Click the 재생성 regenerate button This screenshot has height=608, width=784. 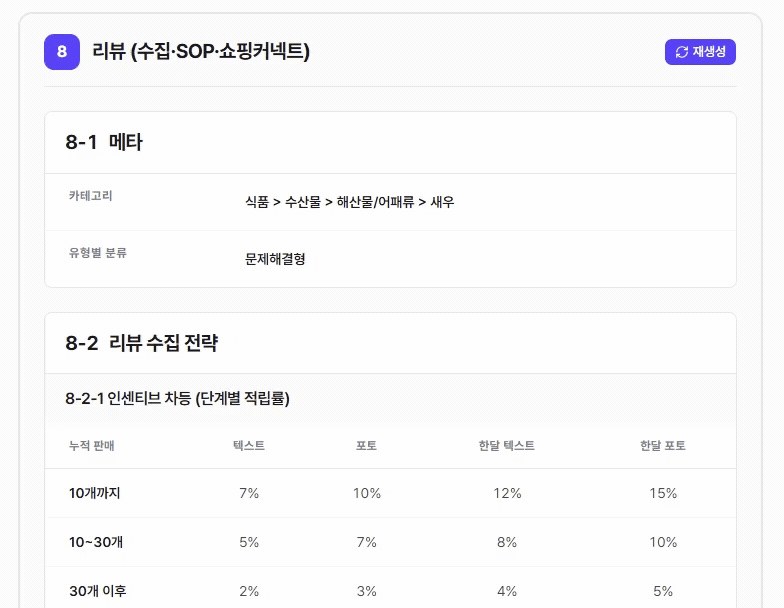tap(700, 52)
